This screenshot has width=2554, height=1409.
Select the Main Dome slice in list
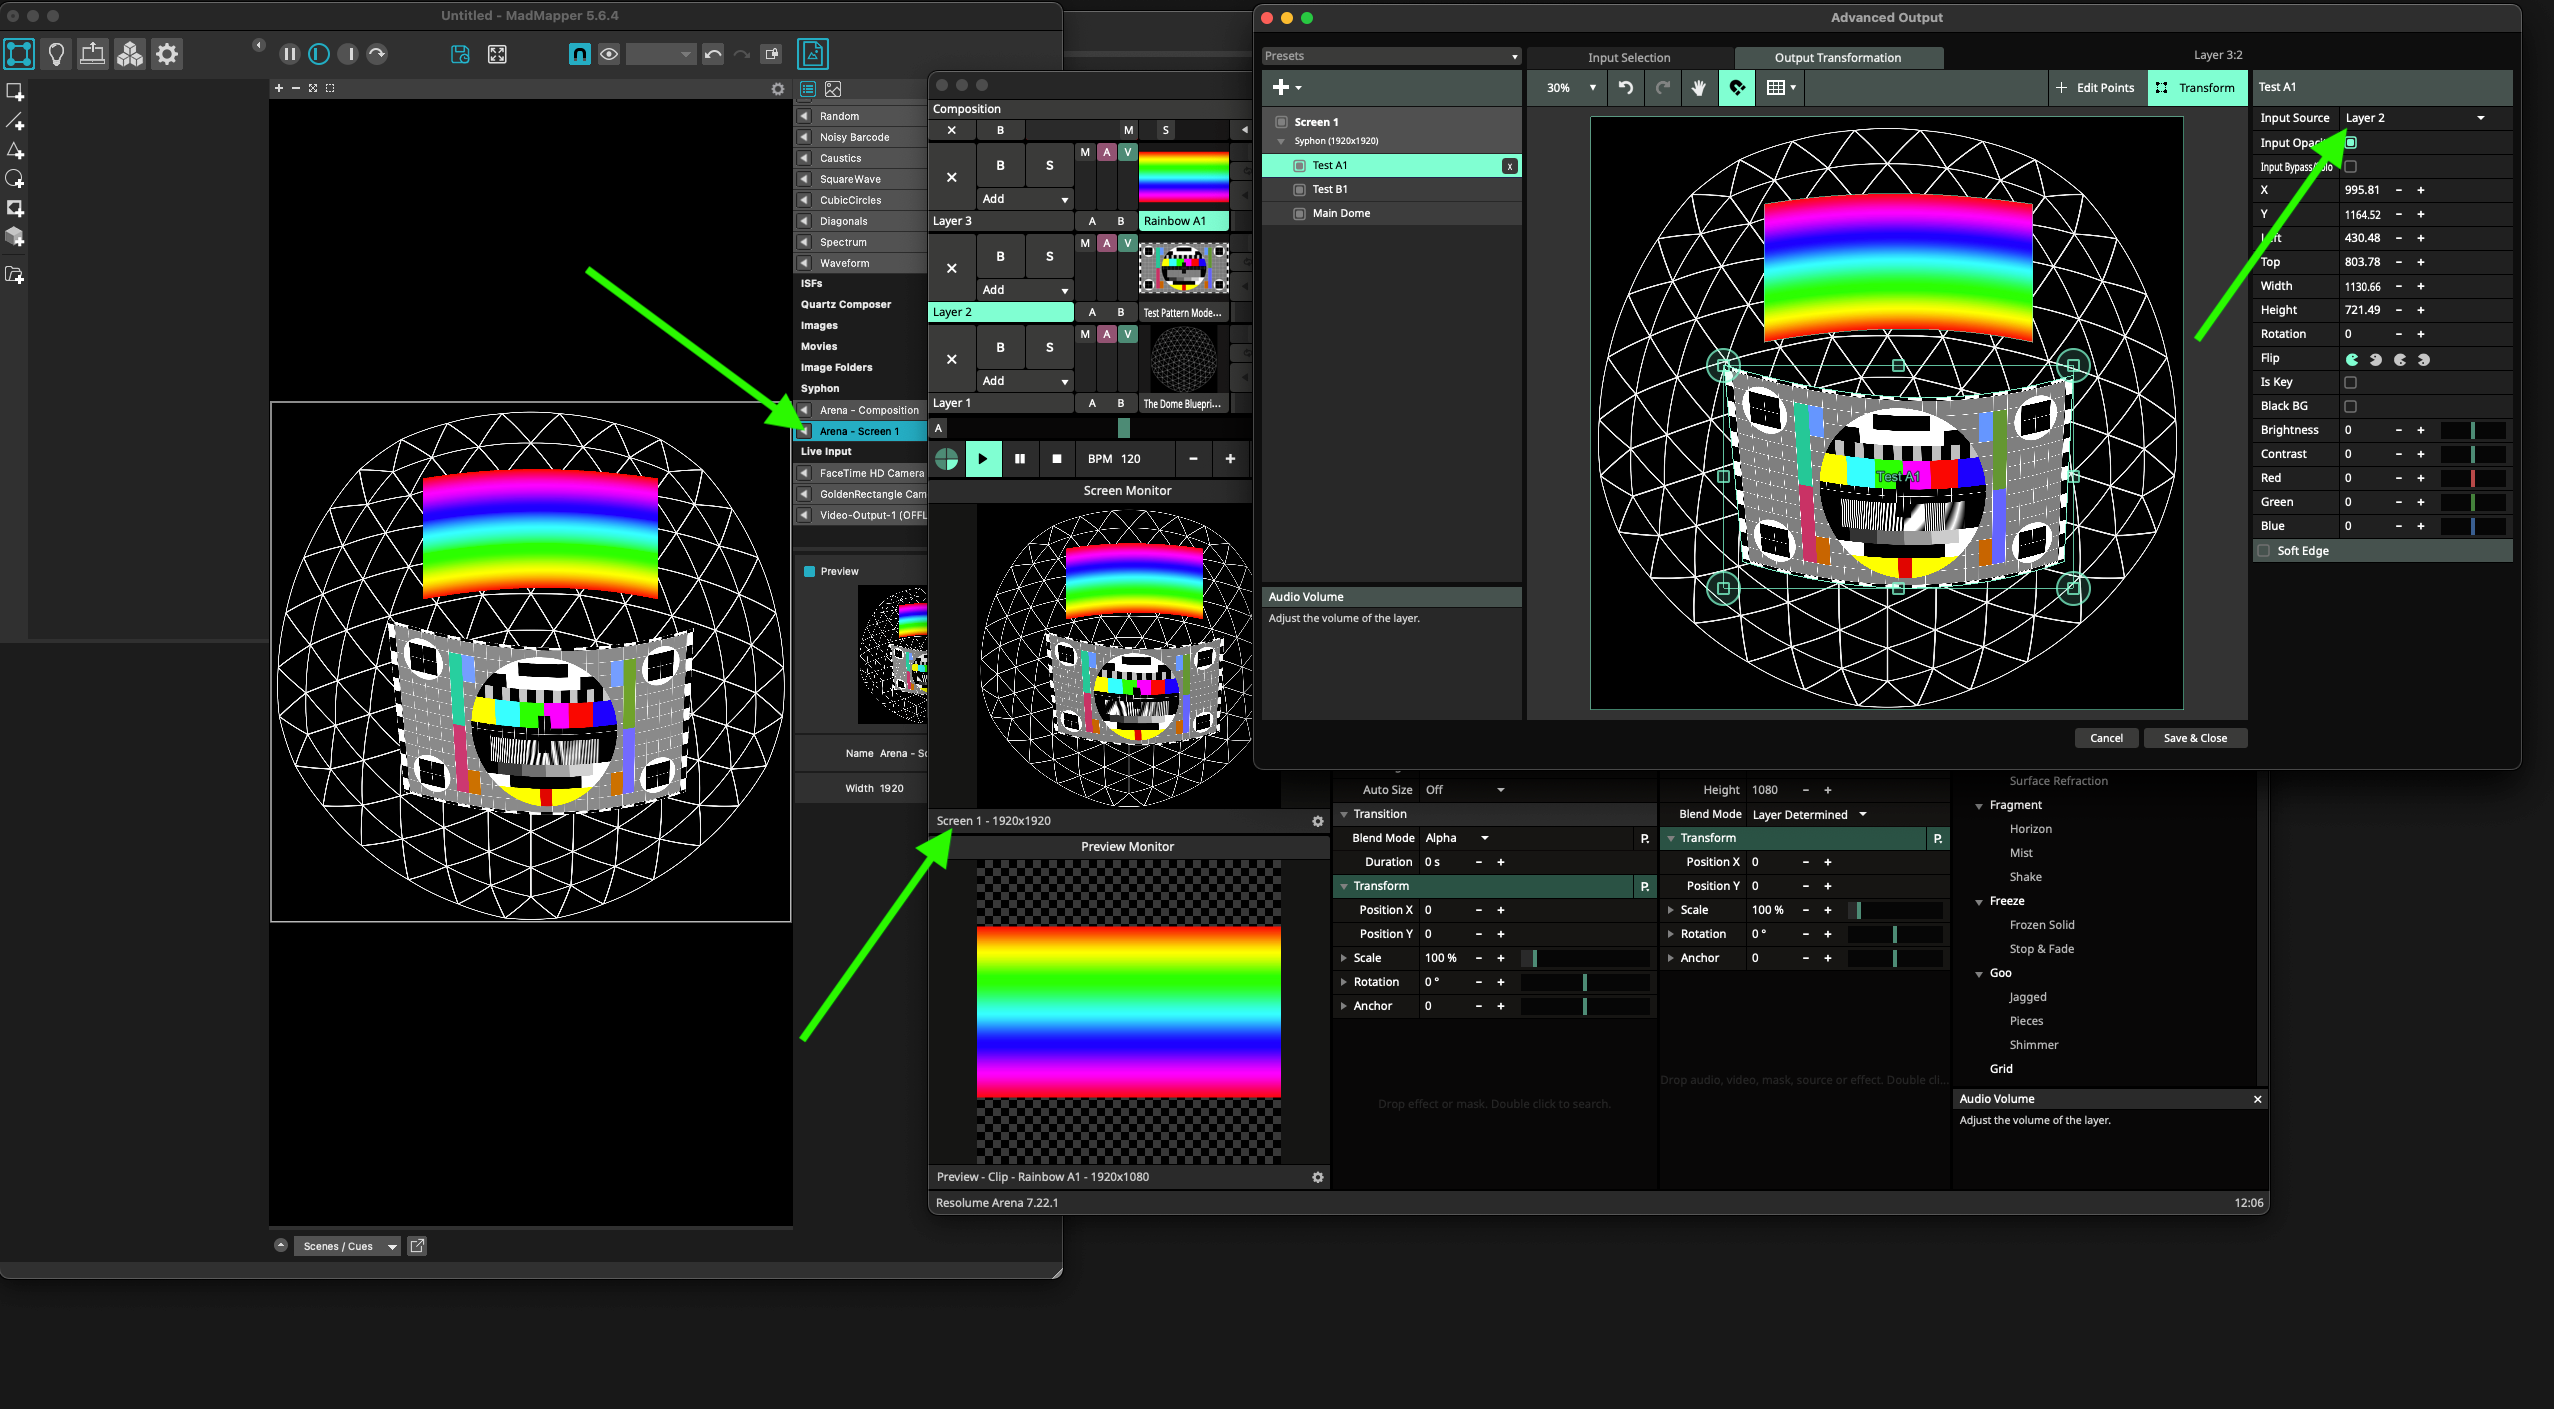point(1341,213)
